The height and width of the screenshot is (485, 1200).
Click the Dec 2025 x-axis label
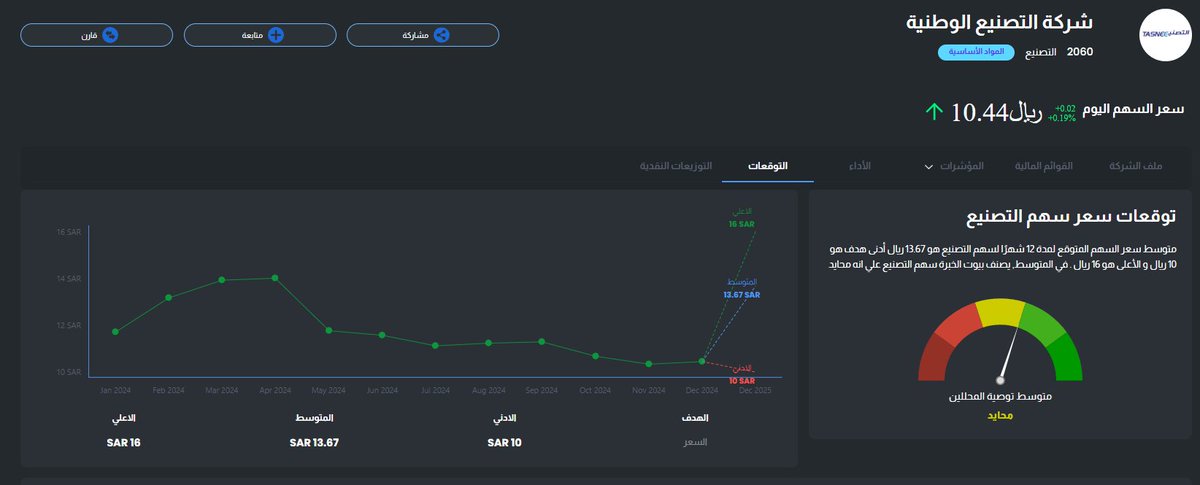click(x=755, y=390)
